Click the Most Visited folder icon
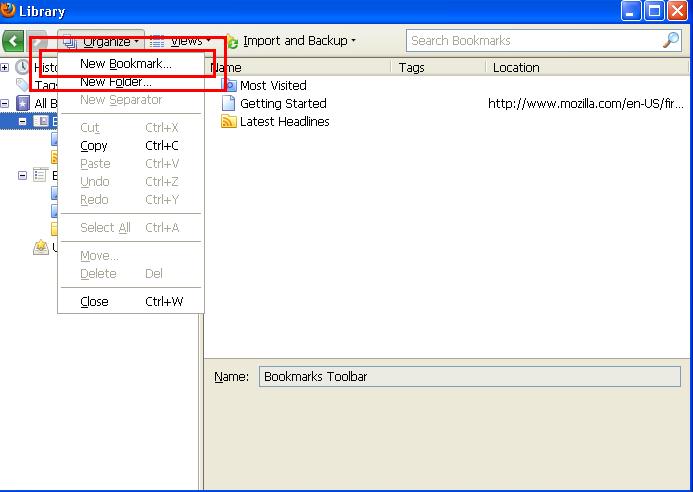This screenshot has height=492, width=693. point(228,86)
